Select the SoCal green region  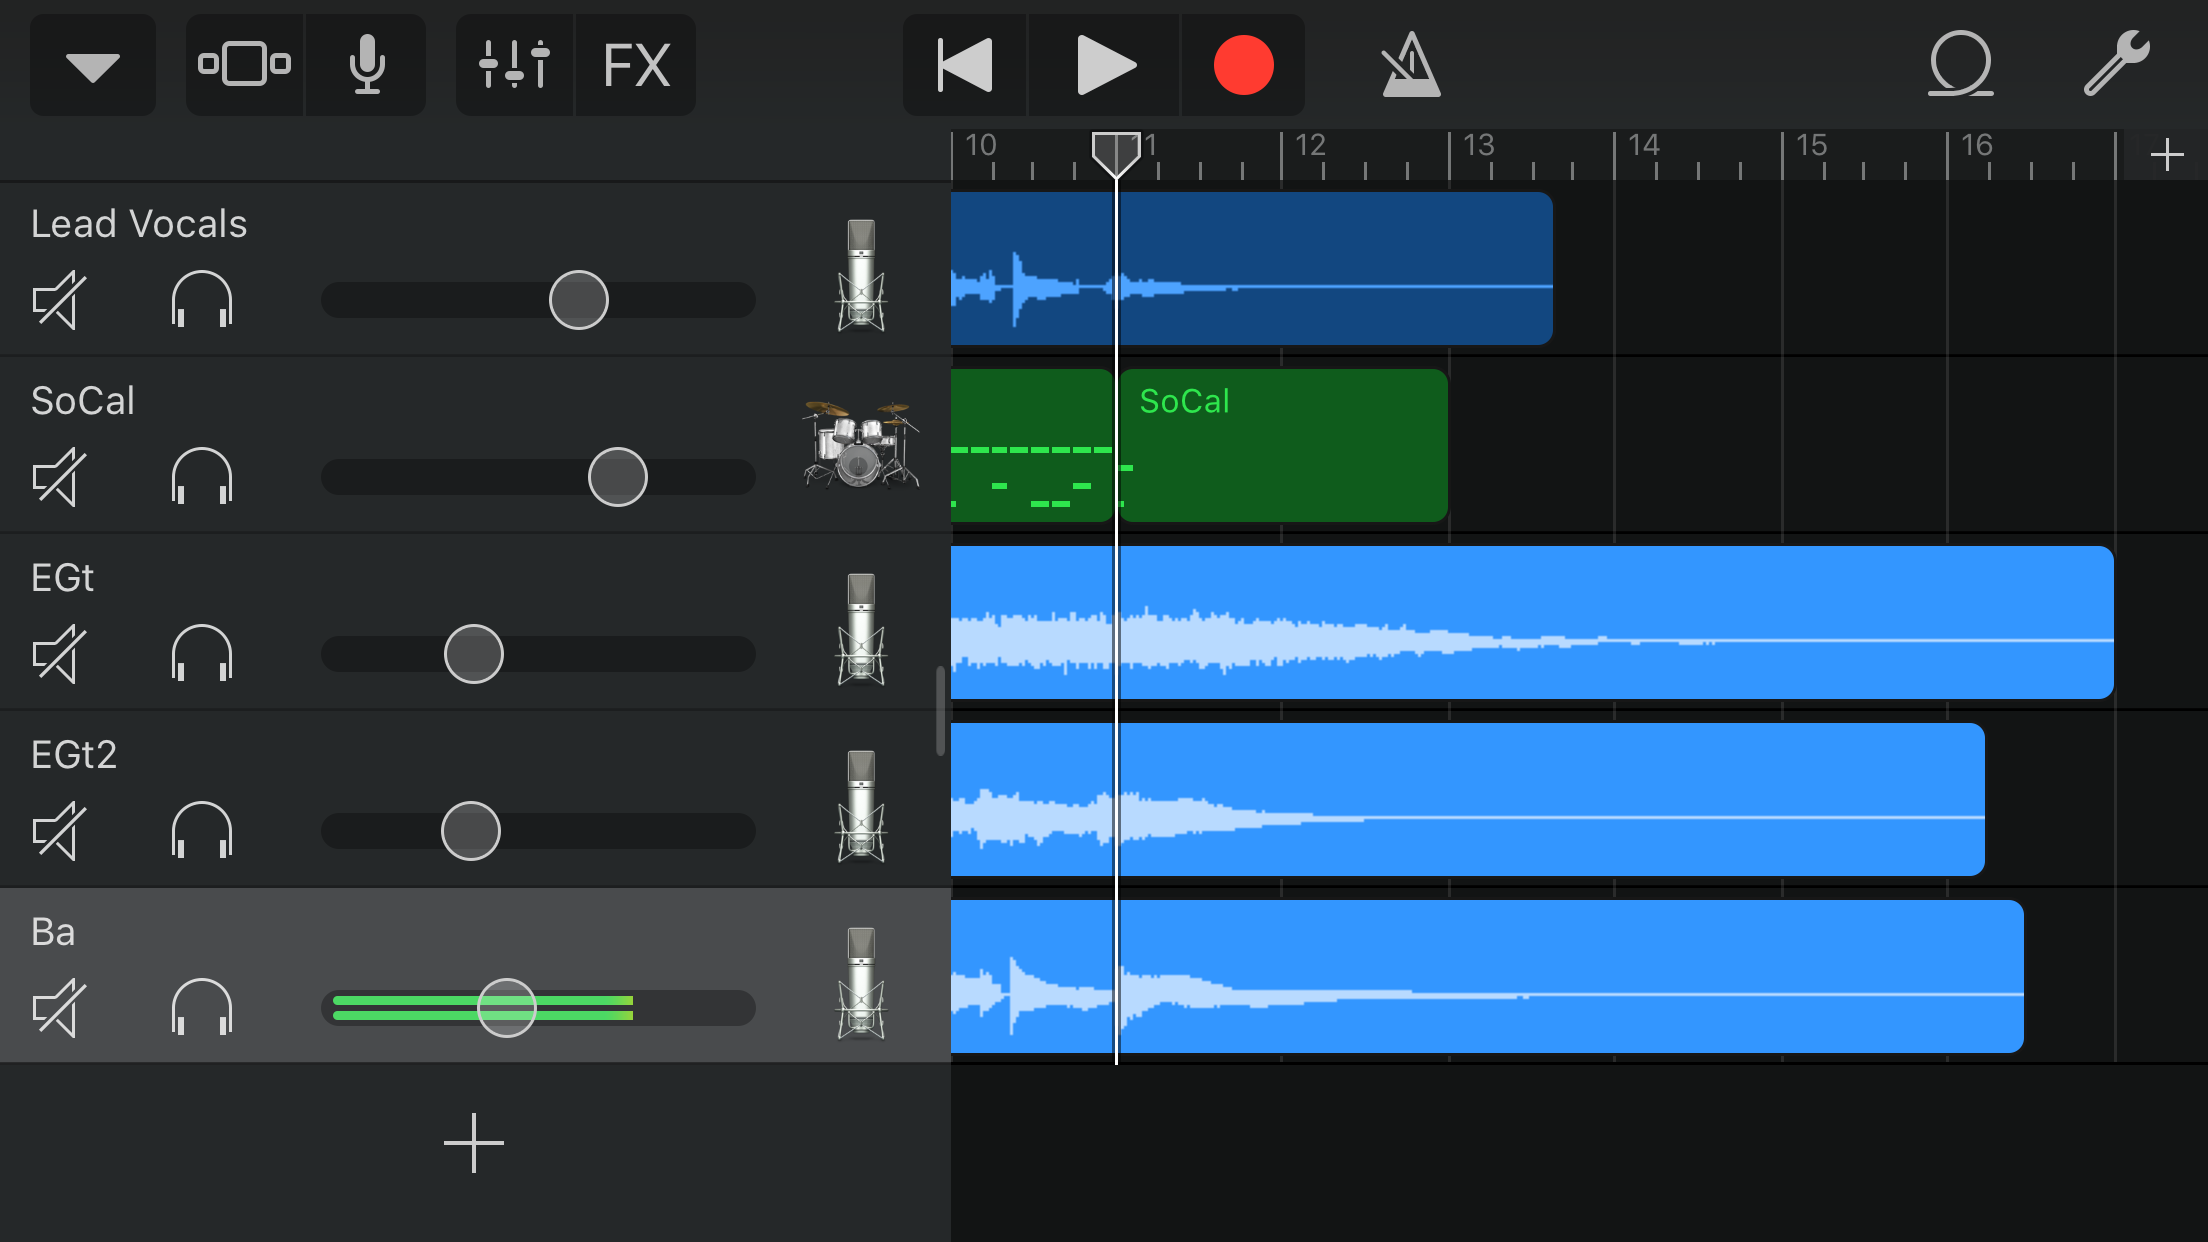tap(1283, 445)
